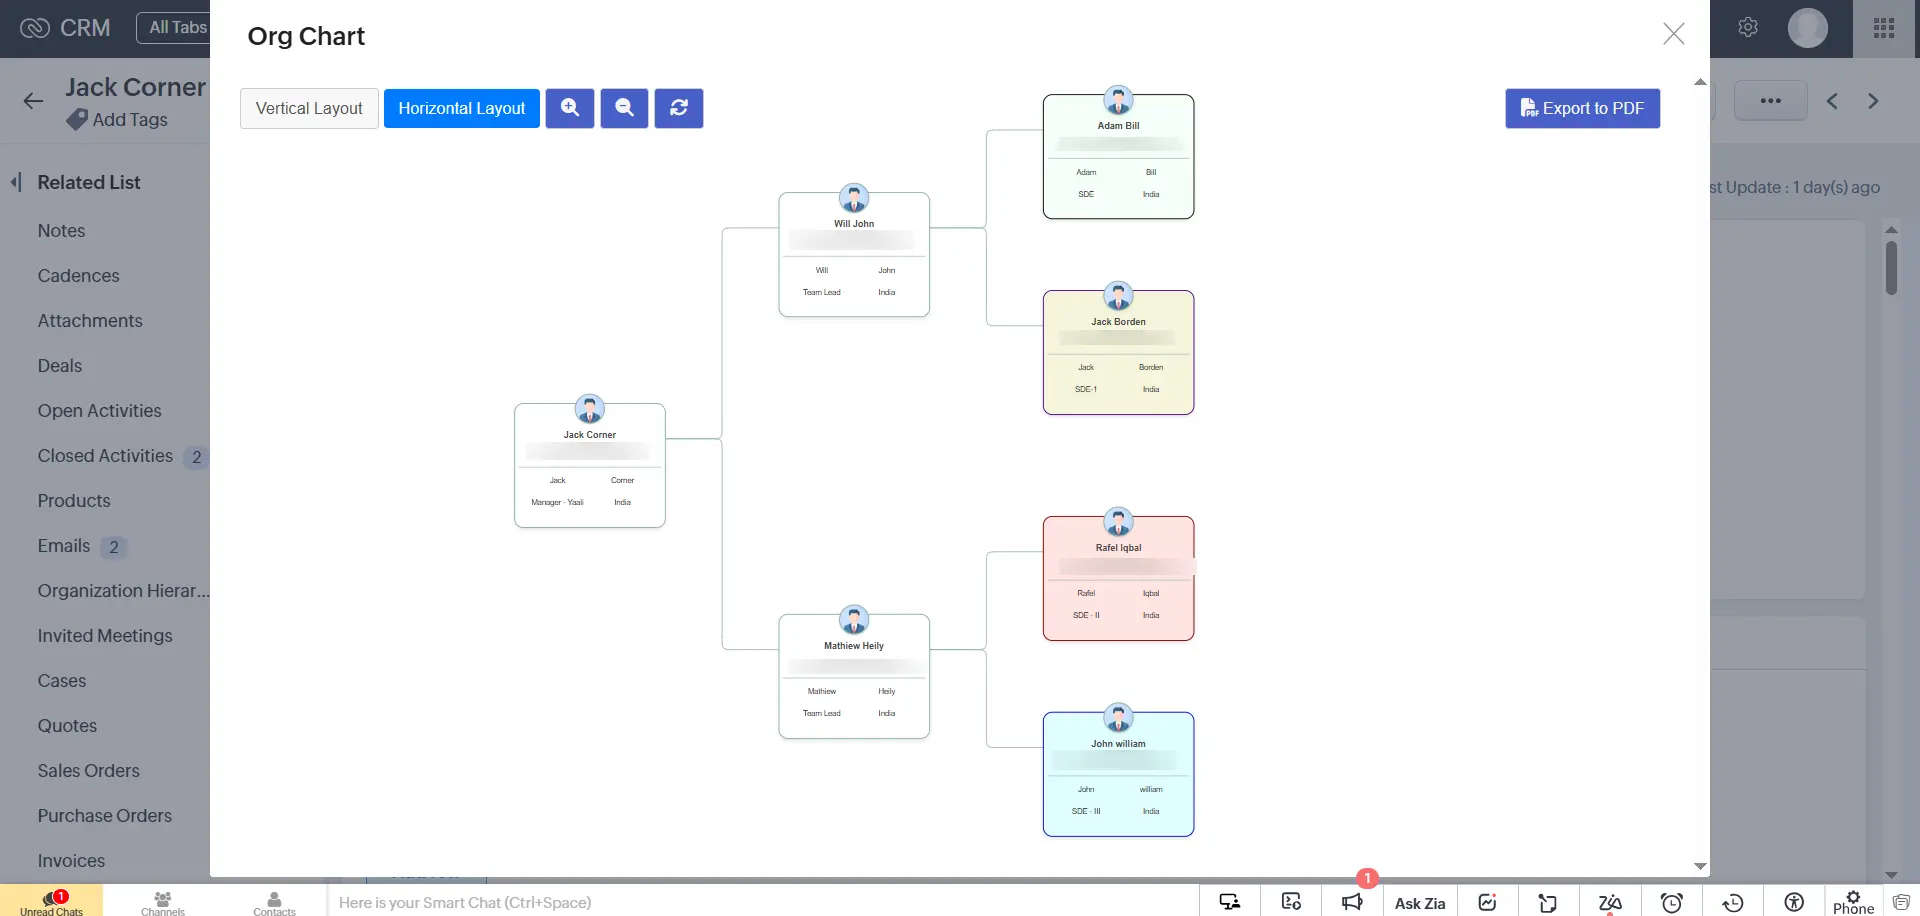Switch to Vertical Layout

[309, 108]
